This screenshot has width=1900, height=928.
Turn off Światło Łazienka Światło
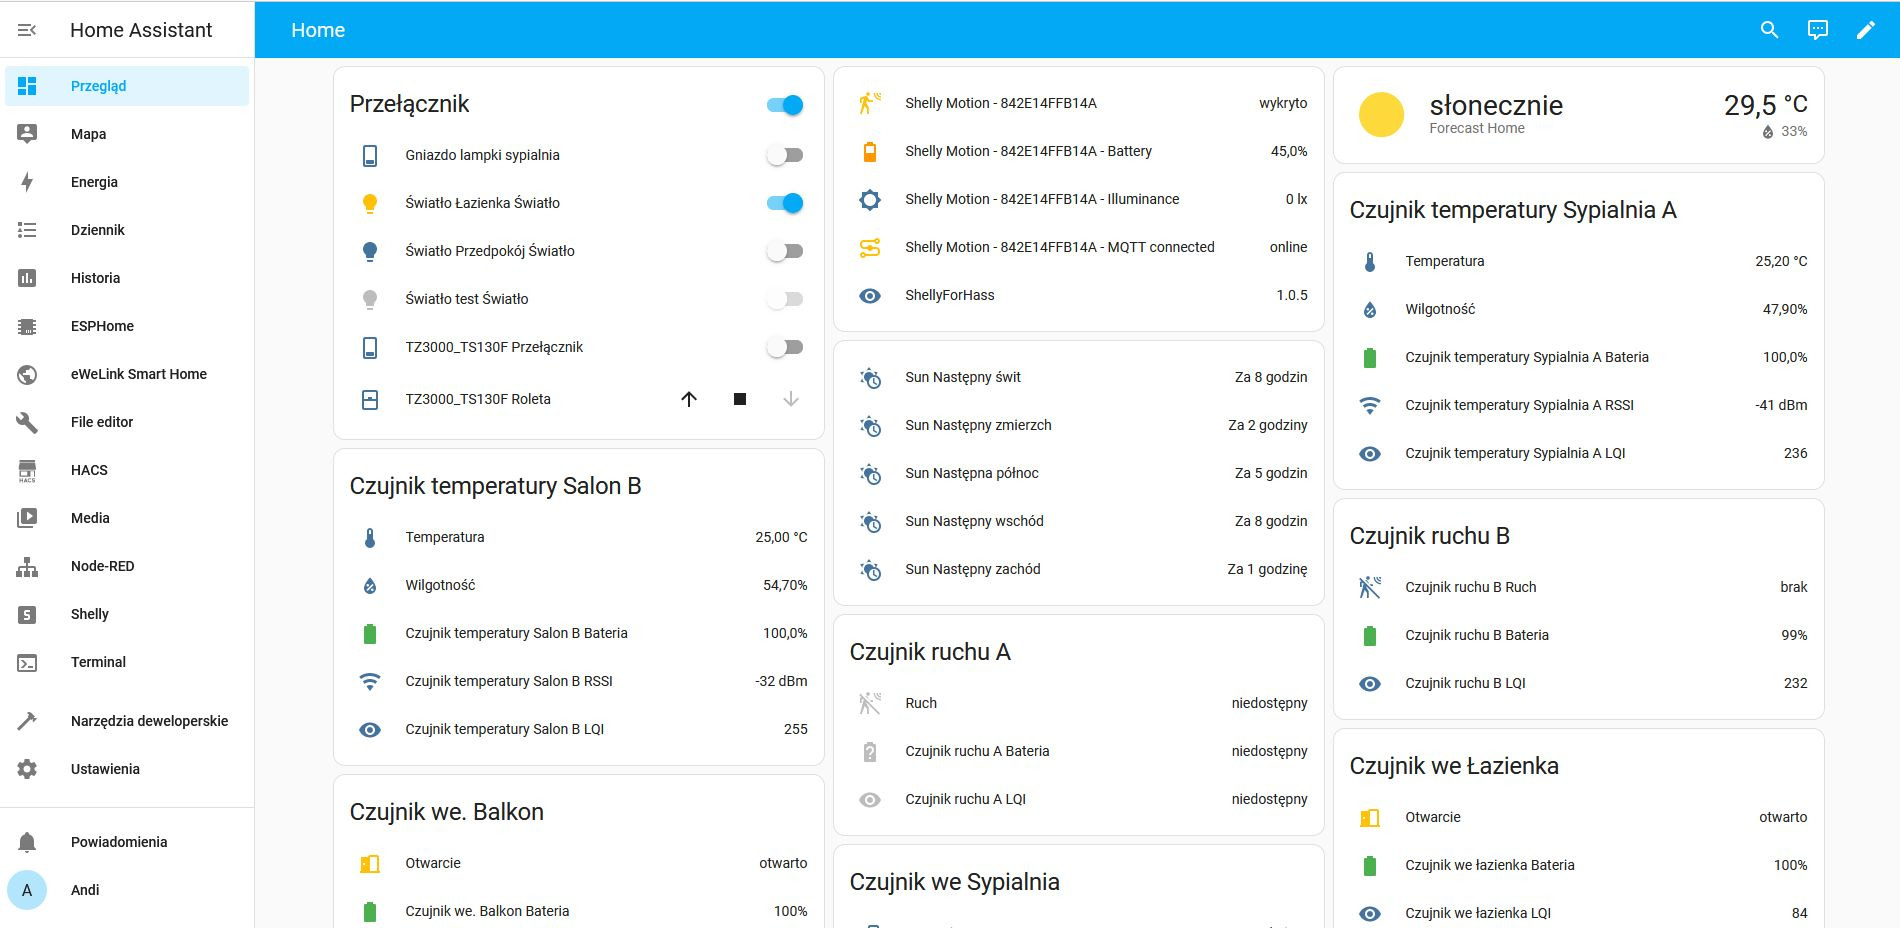pyautogui.click(x=786, y=202)
